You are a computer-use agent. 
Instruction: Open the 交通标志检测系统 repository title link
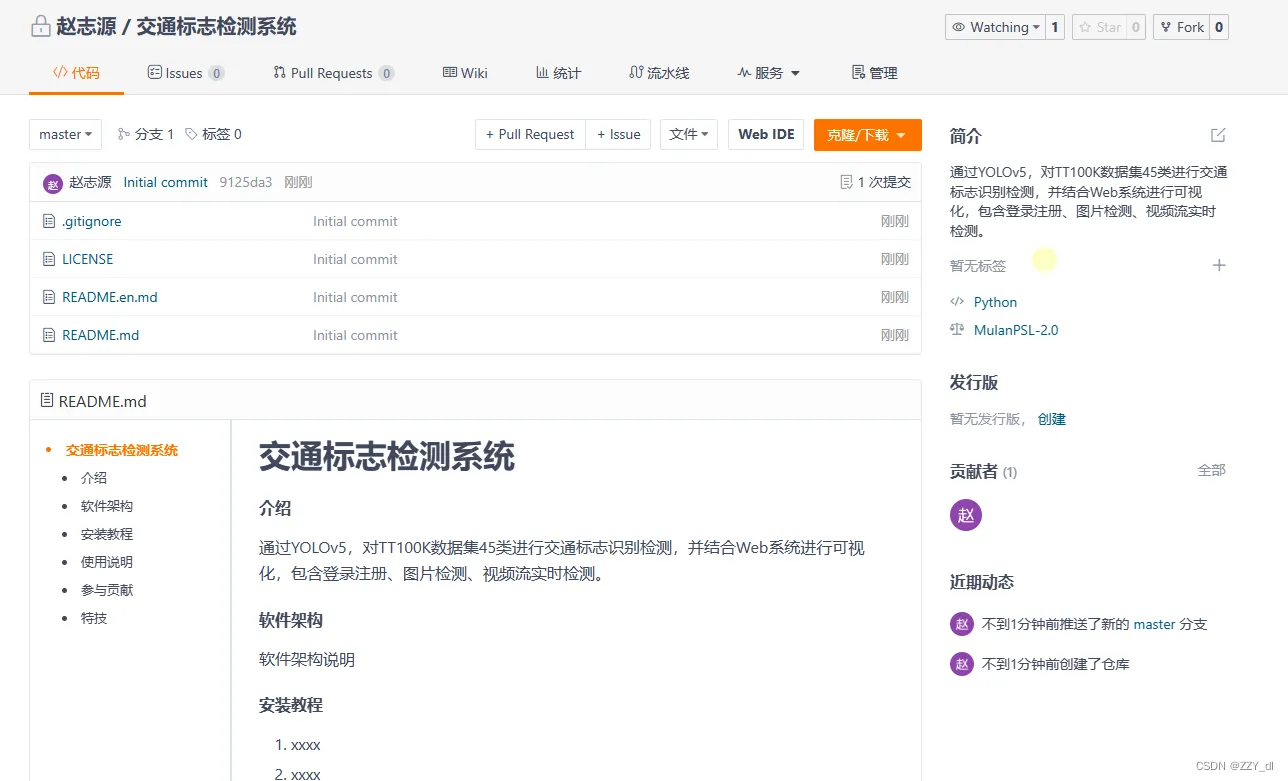216,27
